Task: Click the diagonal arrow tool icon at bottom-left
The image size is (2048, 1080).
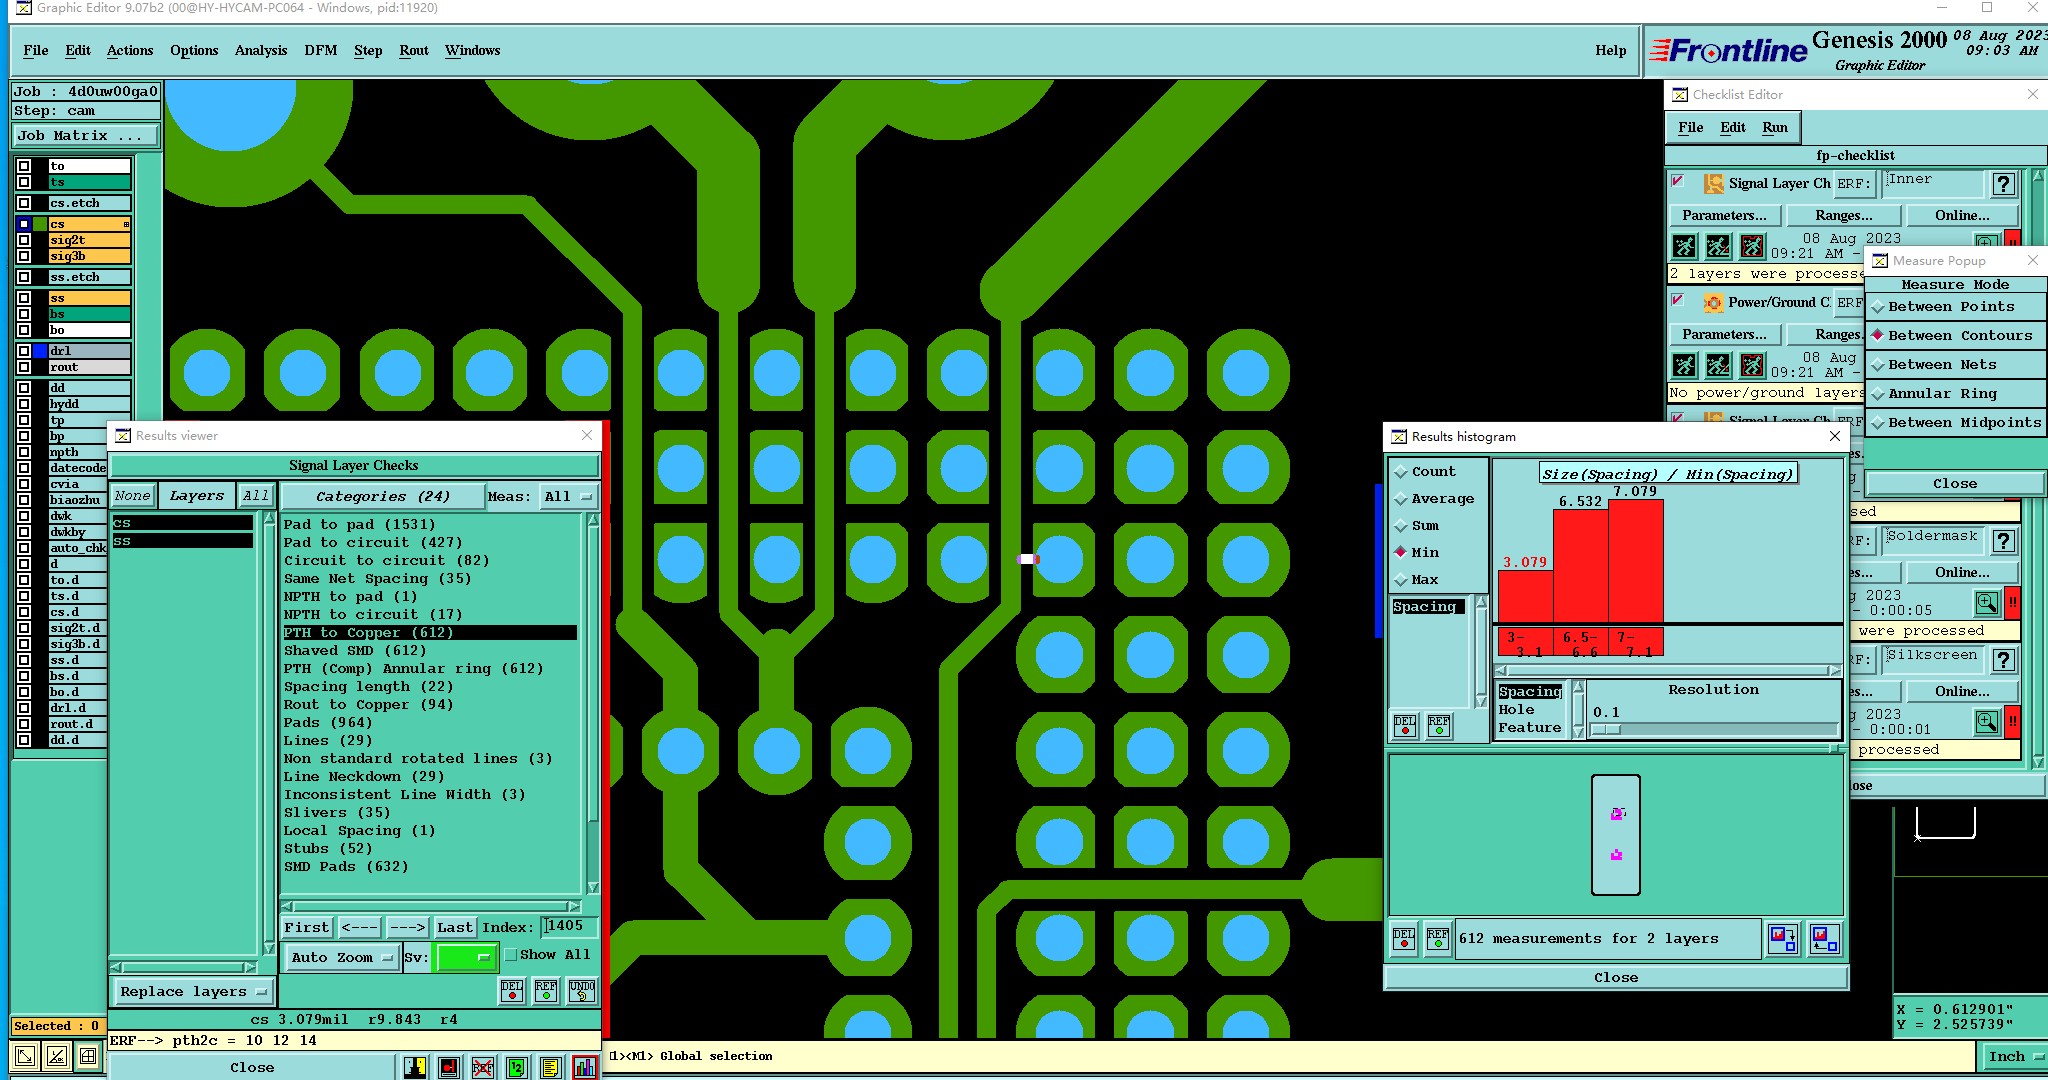Action: point(25,1055)
